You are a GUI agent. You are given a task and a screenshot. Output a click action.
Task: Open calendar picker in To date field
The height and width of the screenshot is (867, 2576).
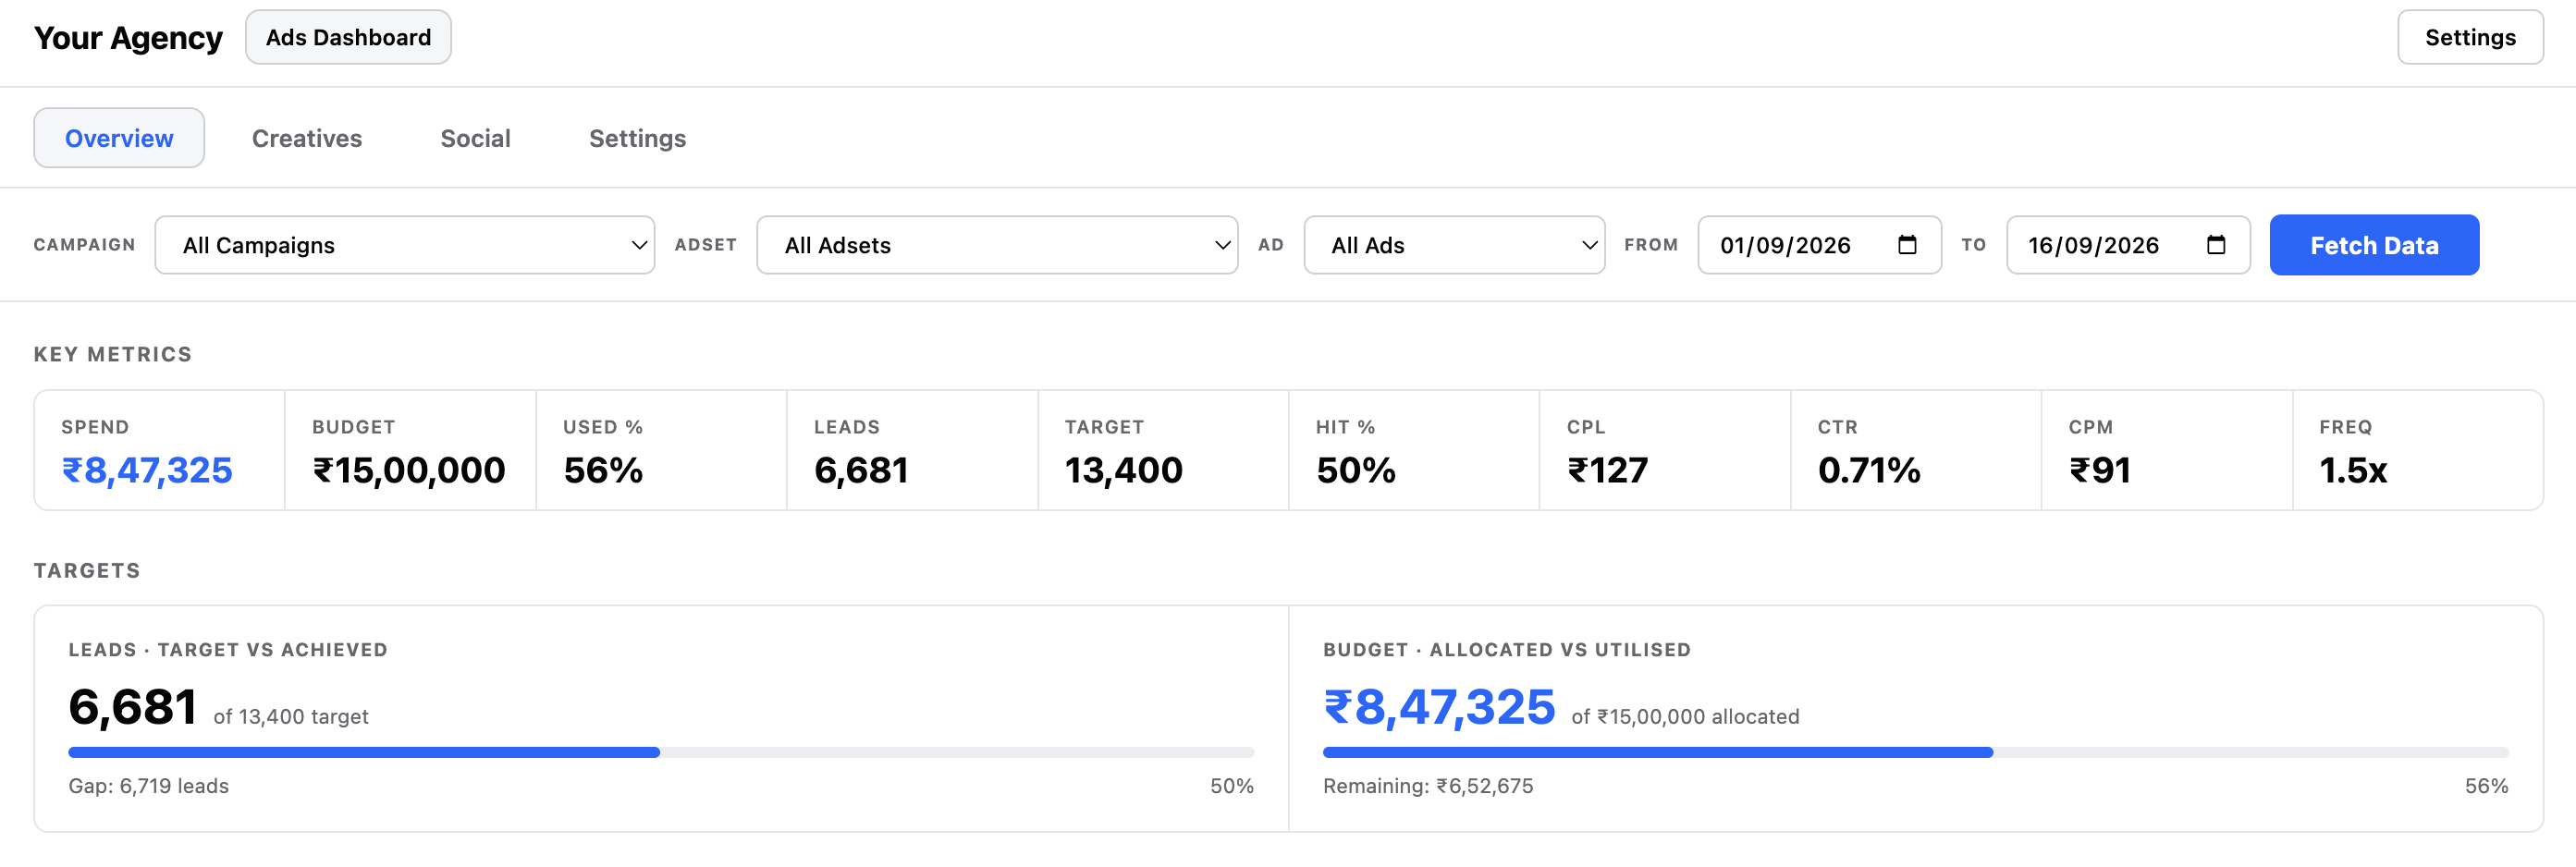point(2216,245)
